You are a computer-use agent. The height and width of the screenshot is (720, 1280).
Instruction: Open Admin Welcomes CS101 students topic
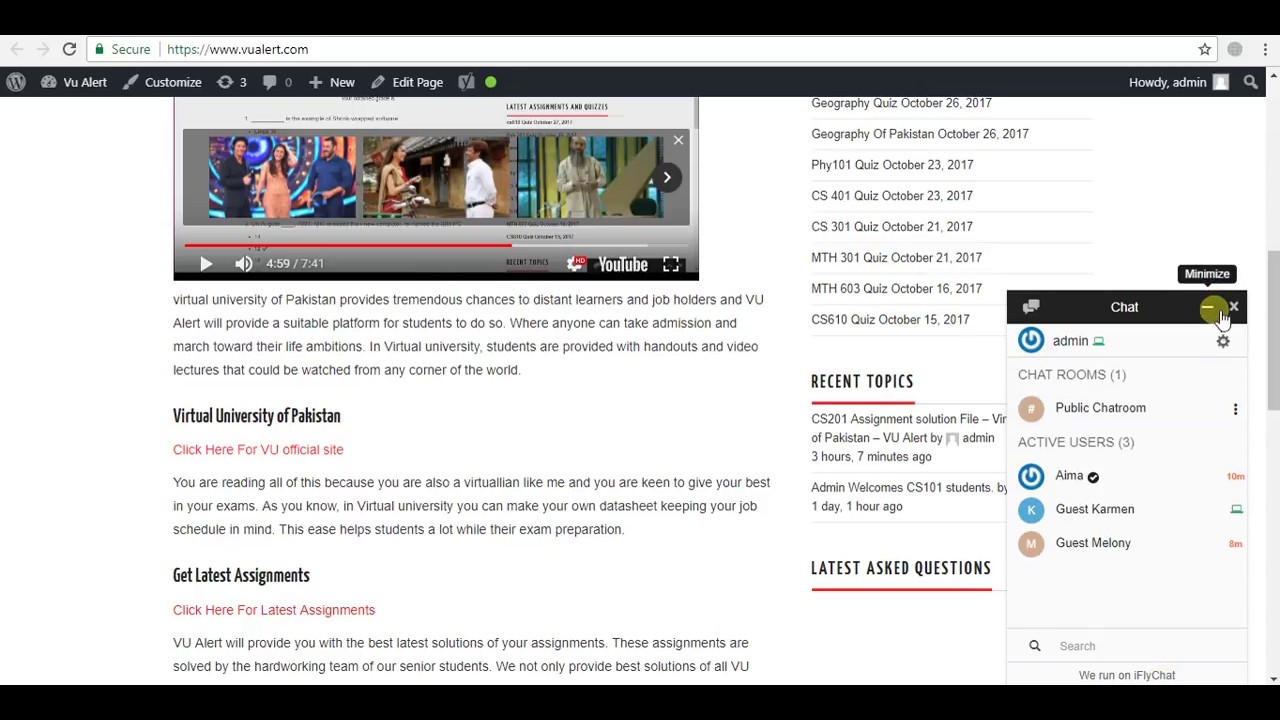[x=902, y=488]
